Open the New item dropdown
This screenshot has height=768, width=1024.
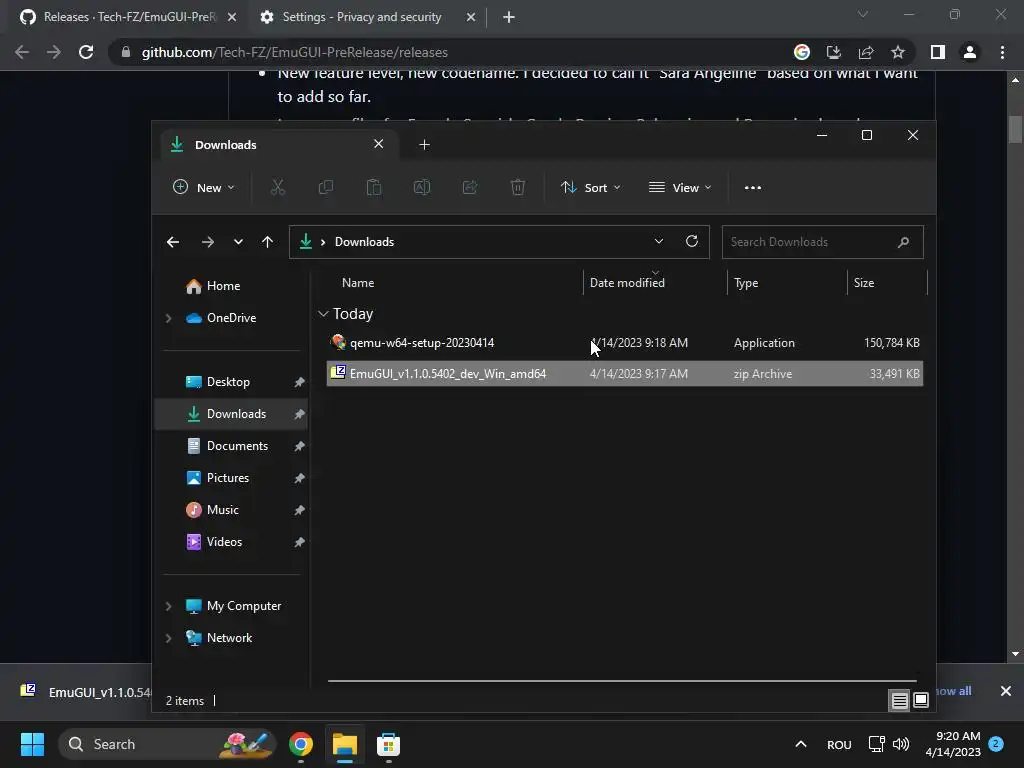coord(204,187)
